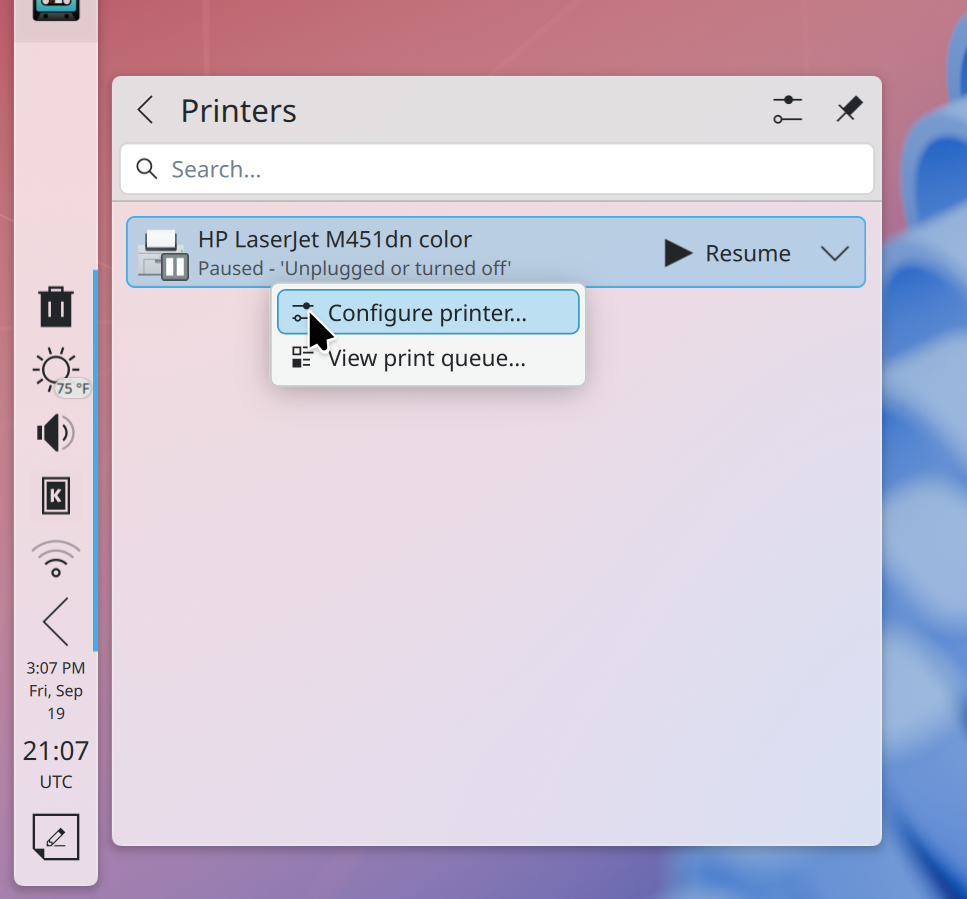This screenshot has width=967, height=899.
Task: Go back using the Printers header arrow
Action: click(146, 110)
